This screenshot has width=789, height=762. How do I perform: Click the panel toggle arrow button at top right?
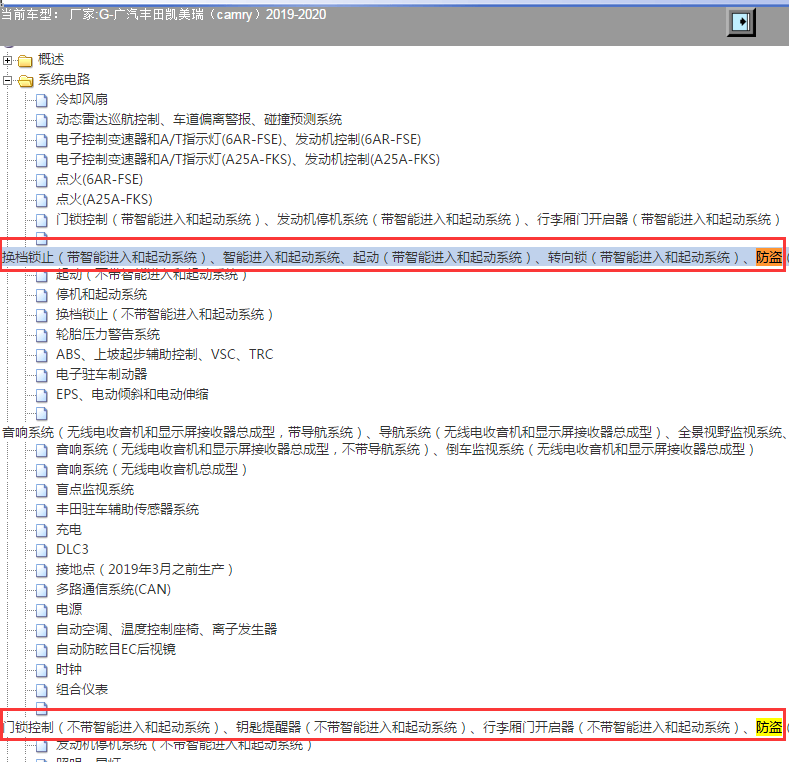(741, 22)
